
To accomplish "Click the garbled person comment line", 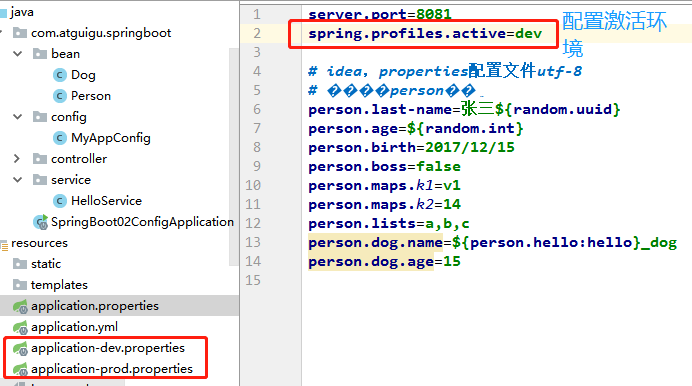I will (x=391, y=90).
